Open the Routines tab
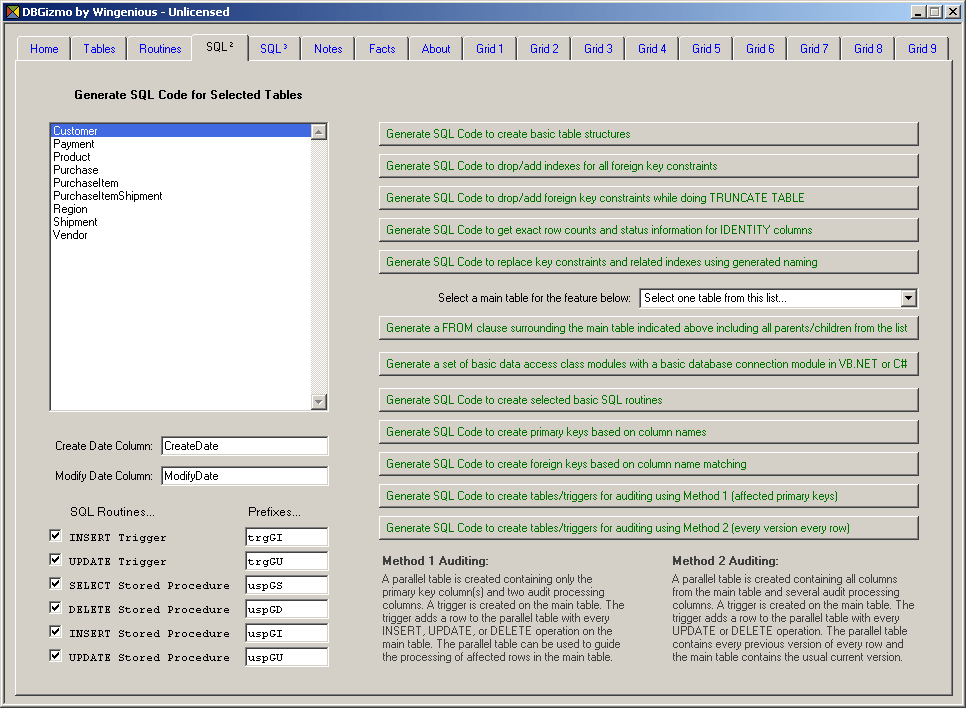The image size is (966, 708). tap(160, 49)
